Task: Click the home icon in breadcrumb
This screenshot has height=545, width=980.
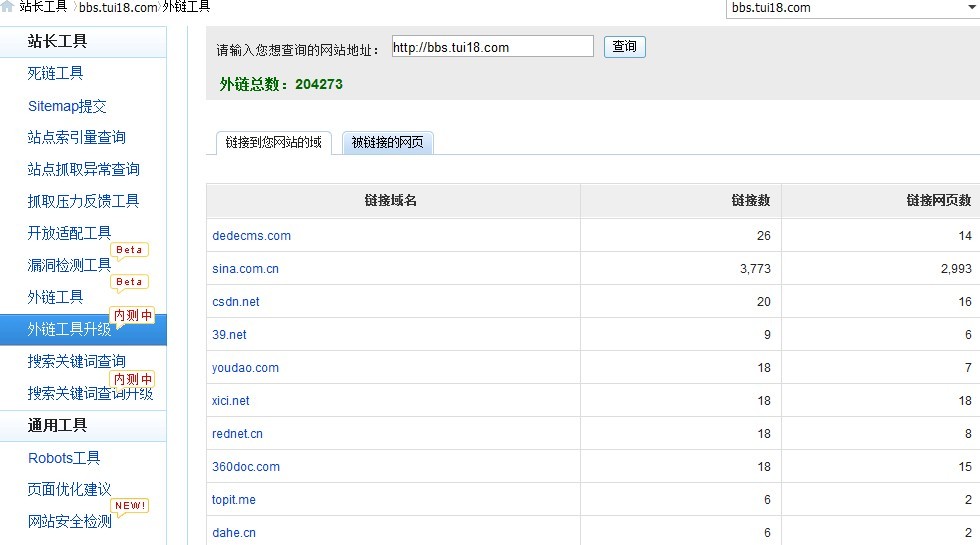Action: click(x=7, y=7)
